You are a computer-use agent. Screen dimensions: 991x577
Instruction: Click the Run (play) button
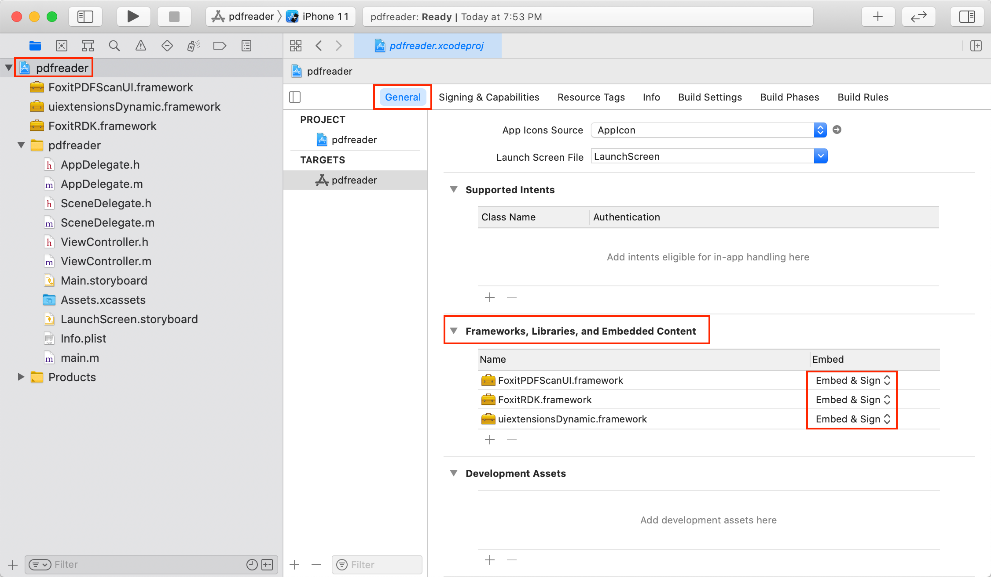pos(133,16)
